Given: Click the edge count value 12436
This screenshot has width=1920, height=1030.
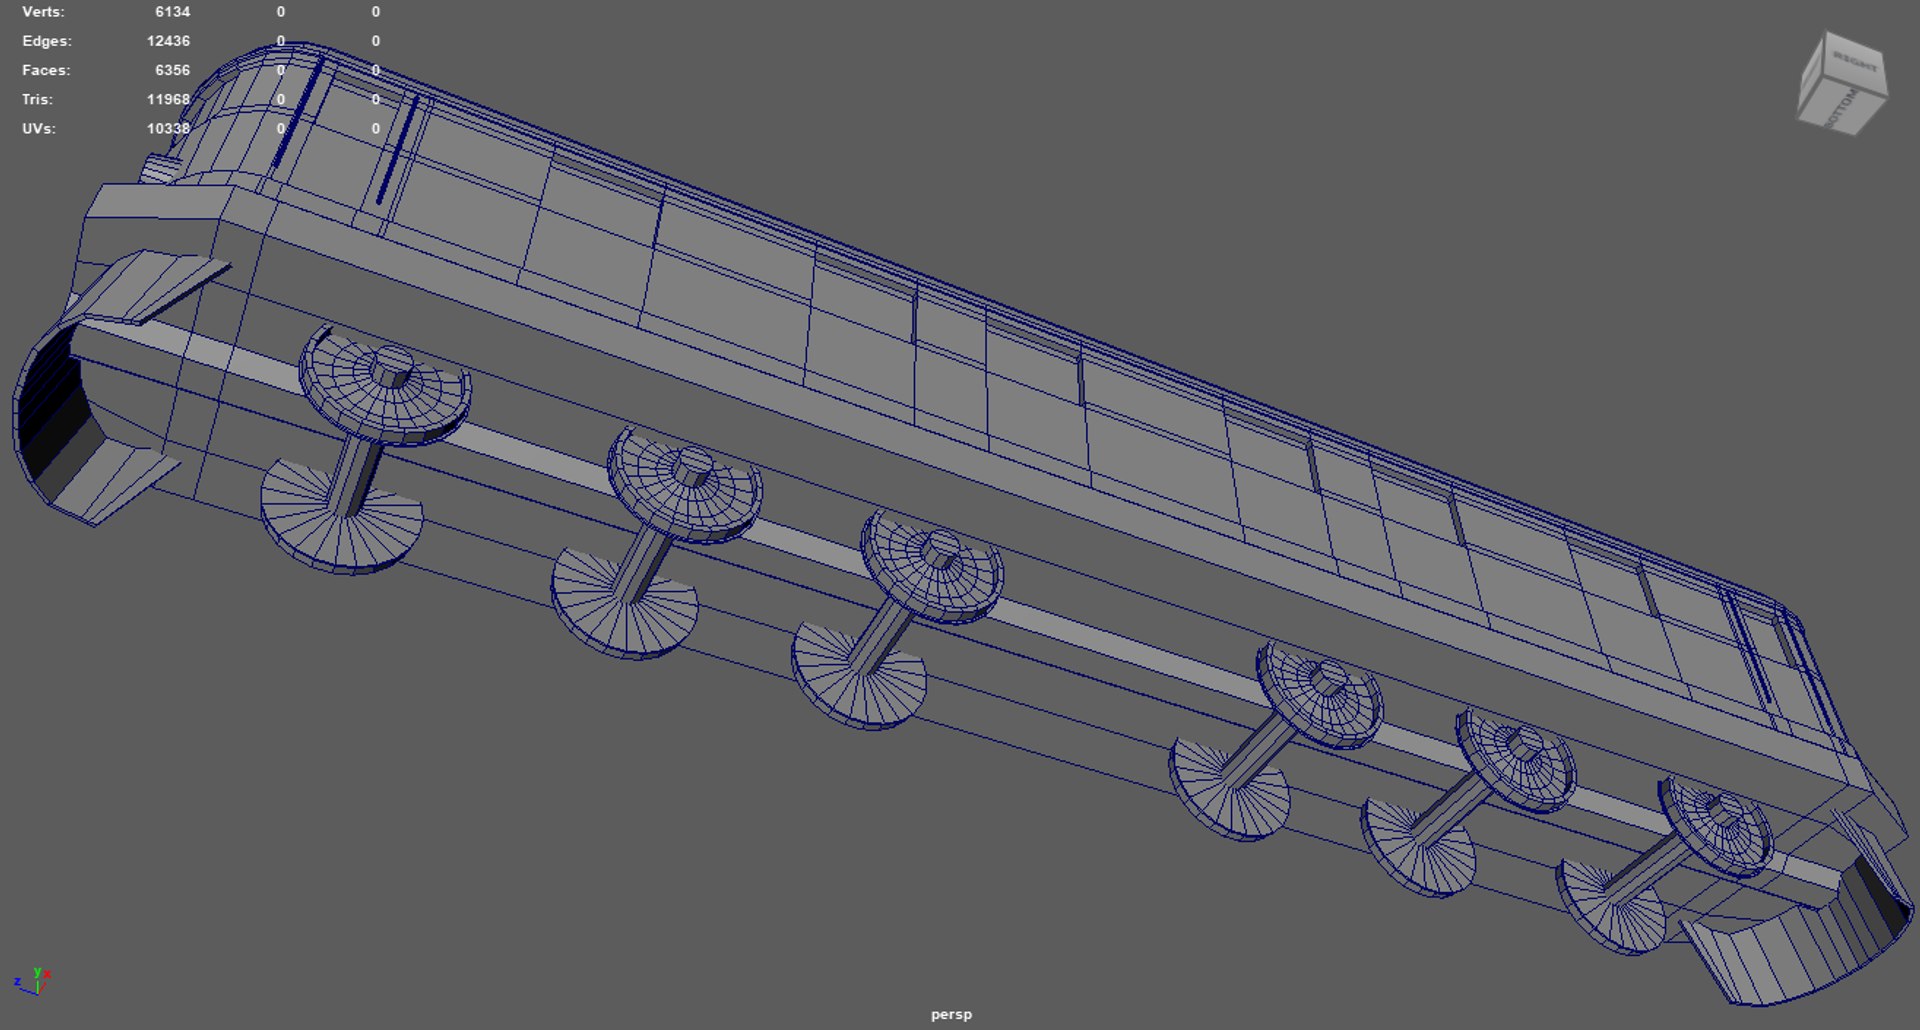Looking at the screenshot, I should [168, 41].
